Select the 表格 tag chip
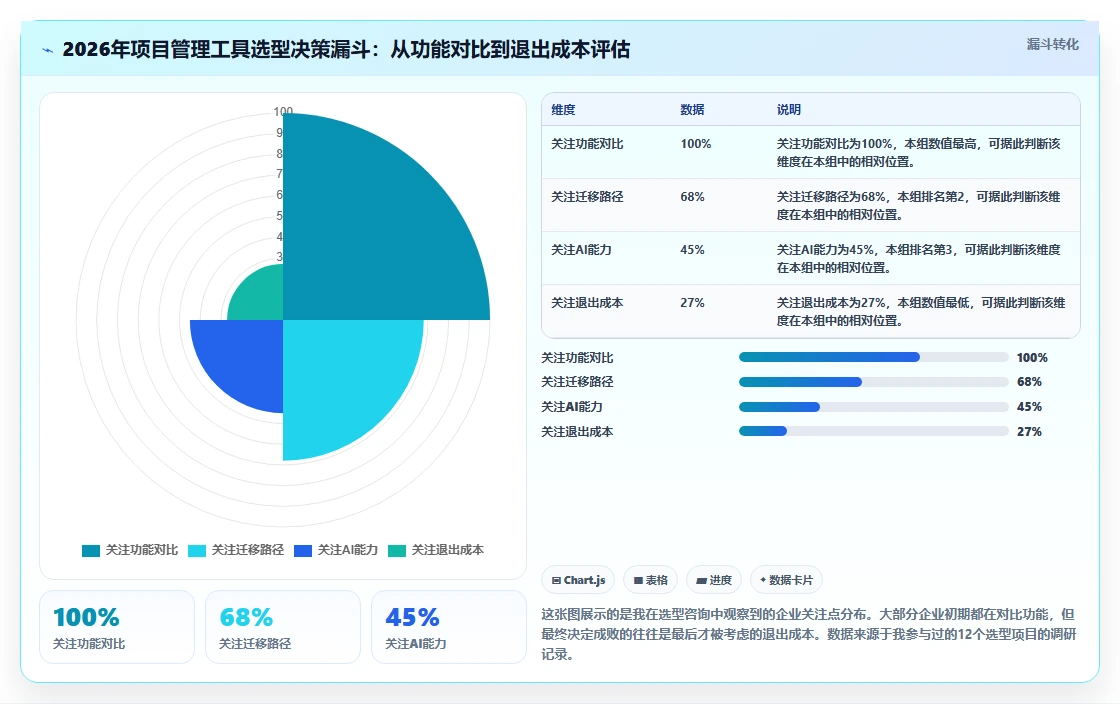Image resolution: width=1120 pixels, height=704 pixels. [650, 580]
